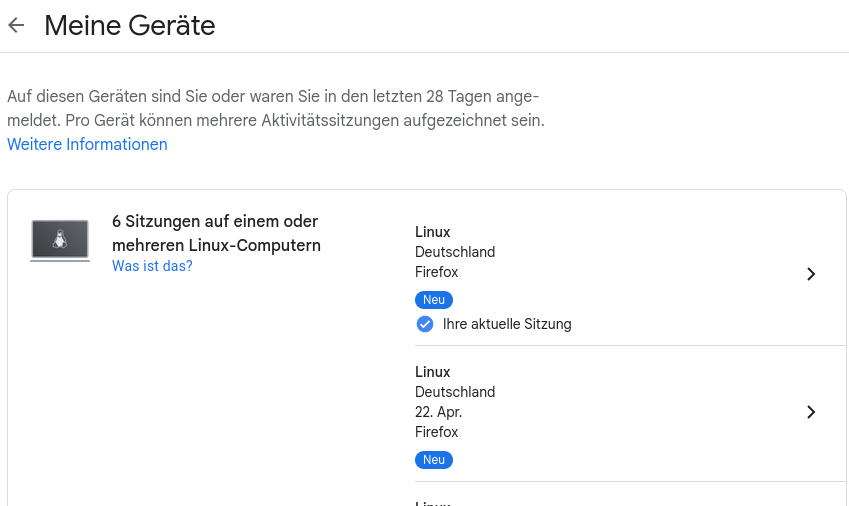Click Firefox in the 22. Apr. session

click(x=437, y=432)
